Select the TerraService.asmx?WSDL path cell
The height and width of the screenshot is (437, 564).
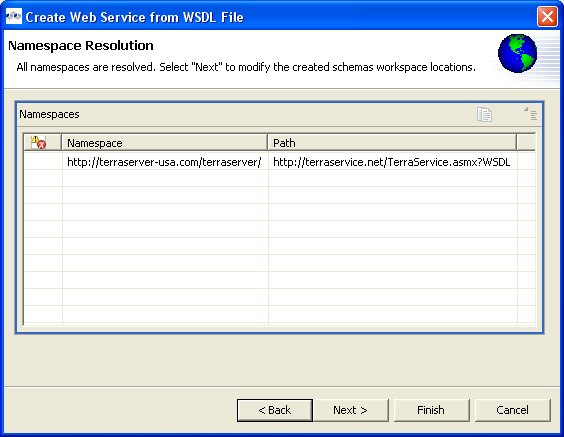[x=393, y=162]
